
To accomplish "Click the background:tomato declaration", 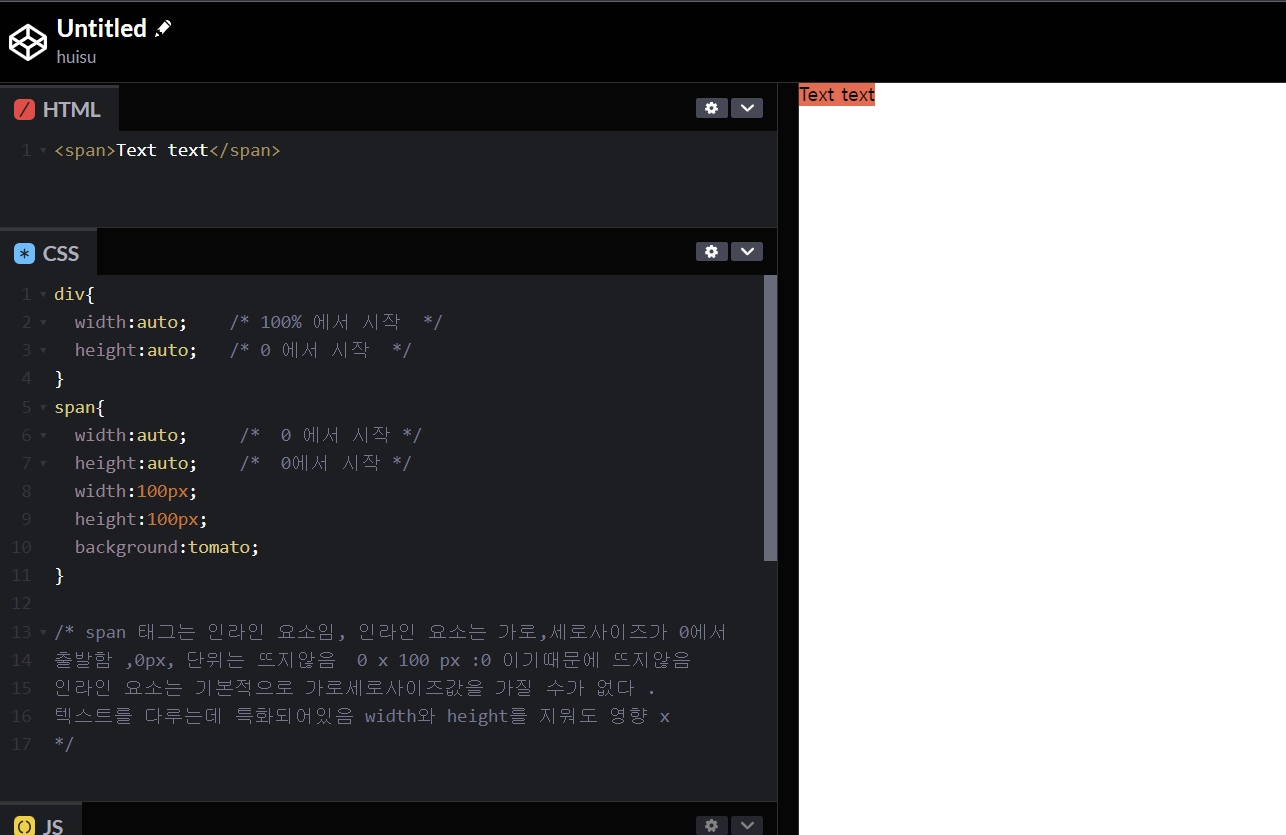I will pos(167,547).
